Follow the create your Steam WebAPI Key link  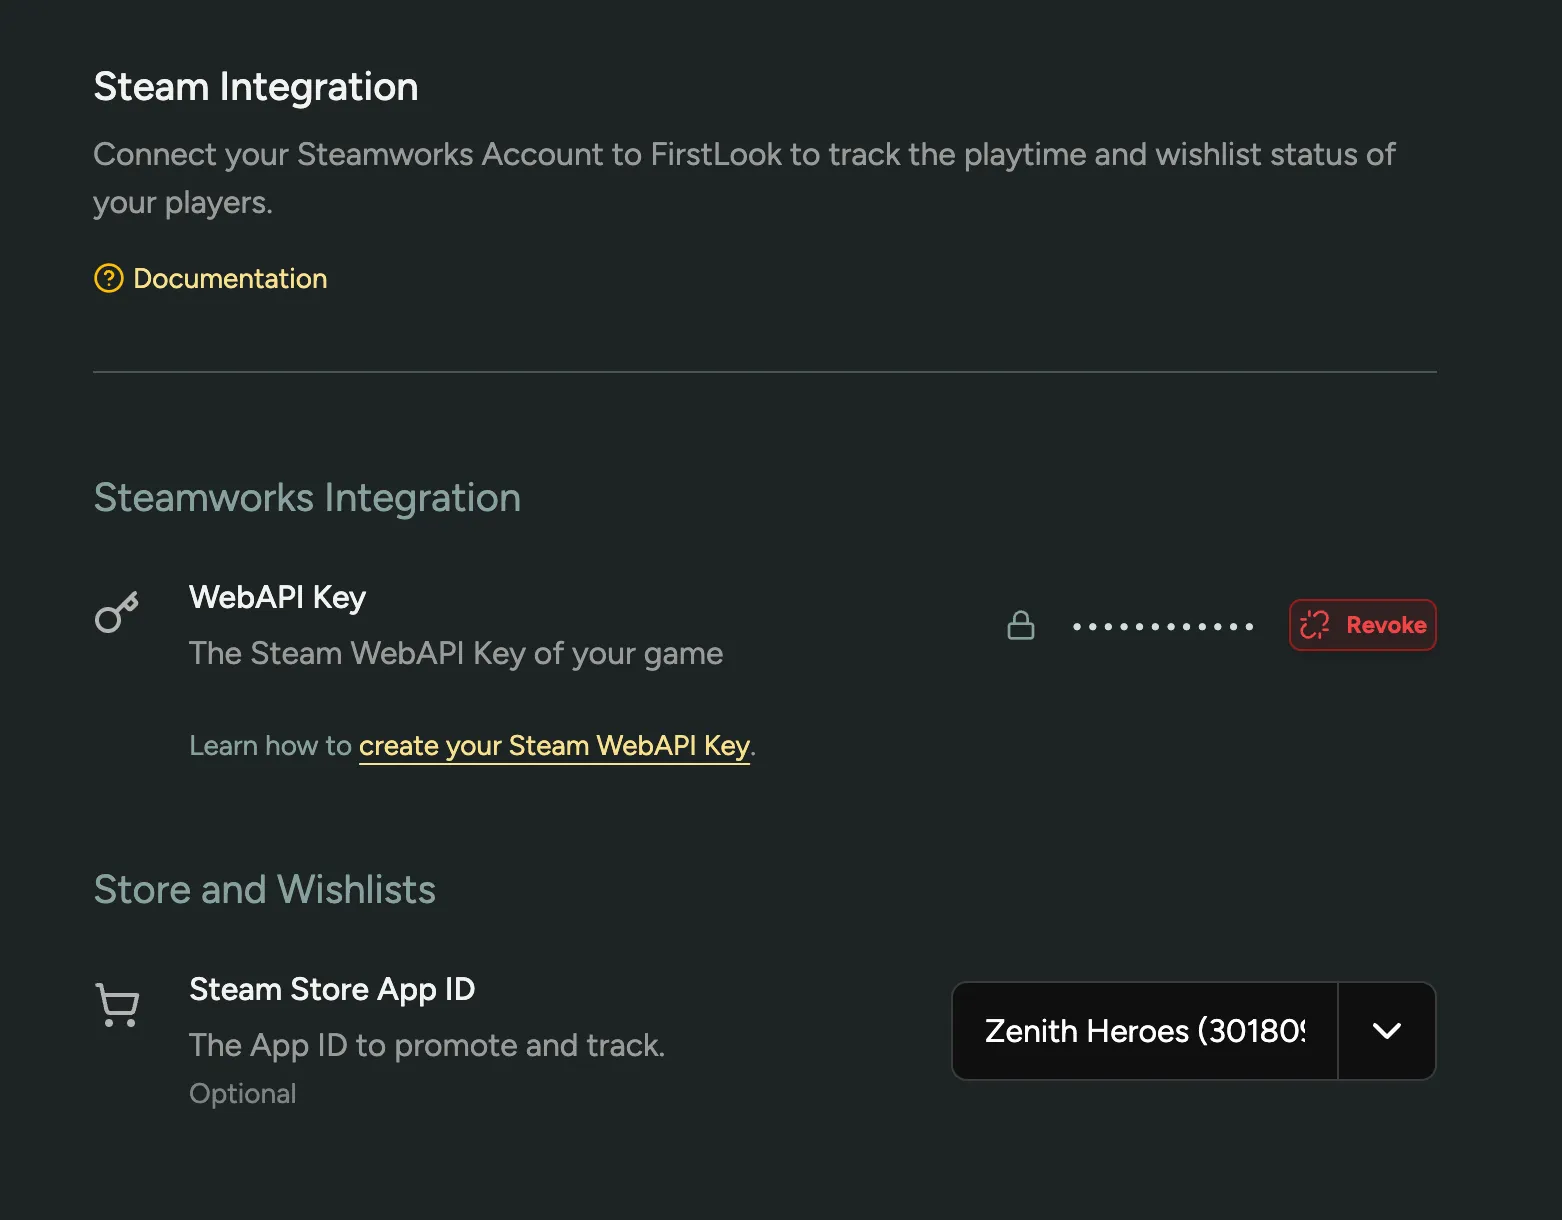554,745
